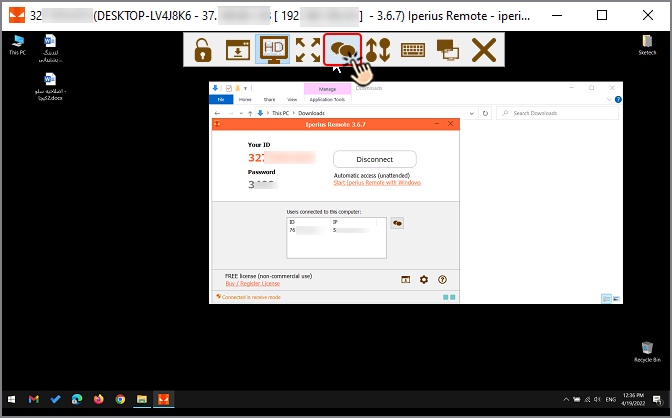Open recent locations dropdown in explorer

click(x=241, y=113)
